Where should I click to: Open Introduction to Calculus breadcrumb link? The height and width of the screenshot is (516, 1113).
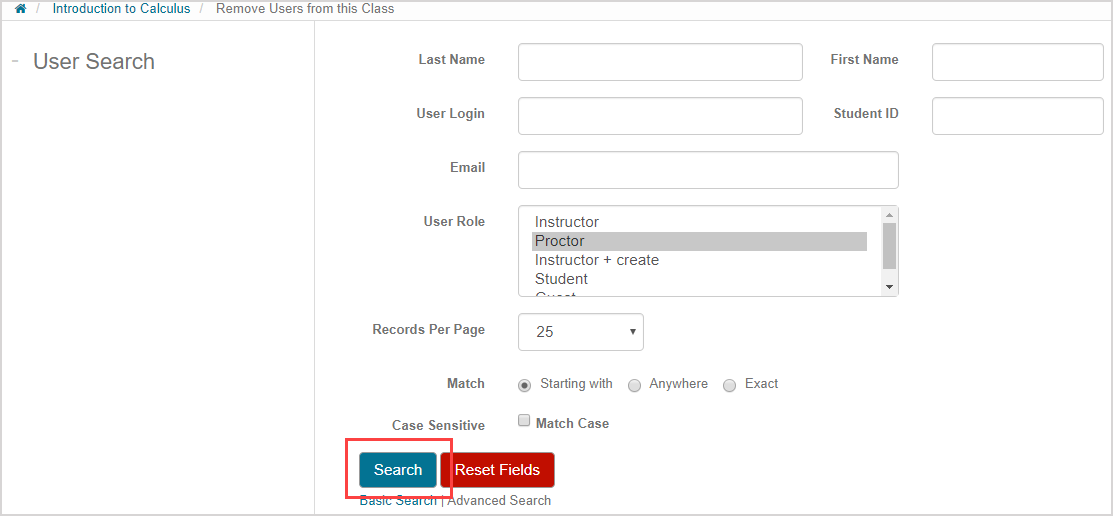click(121, 9)
